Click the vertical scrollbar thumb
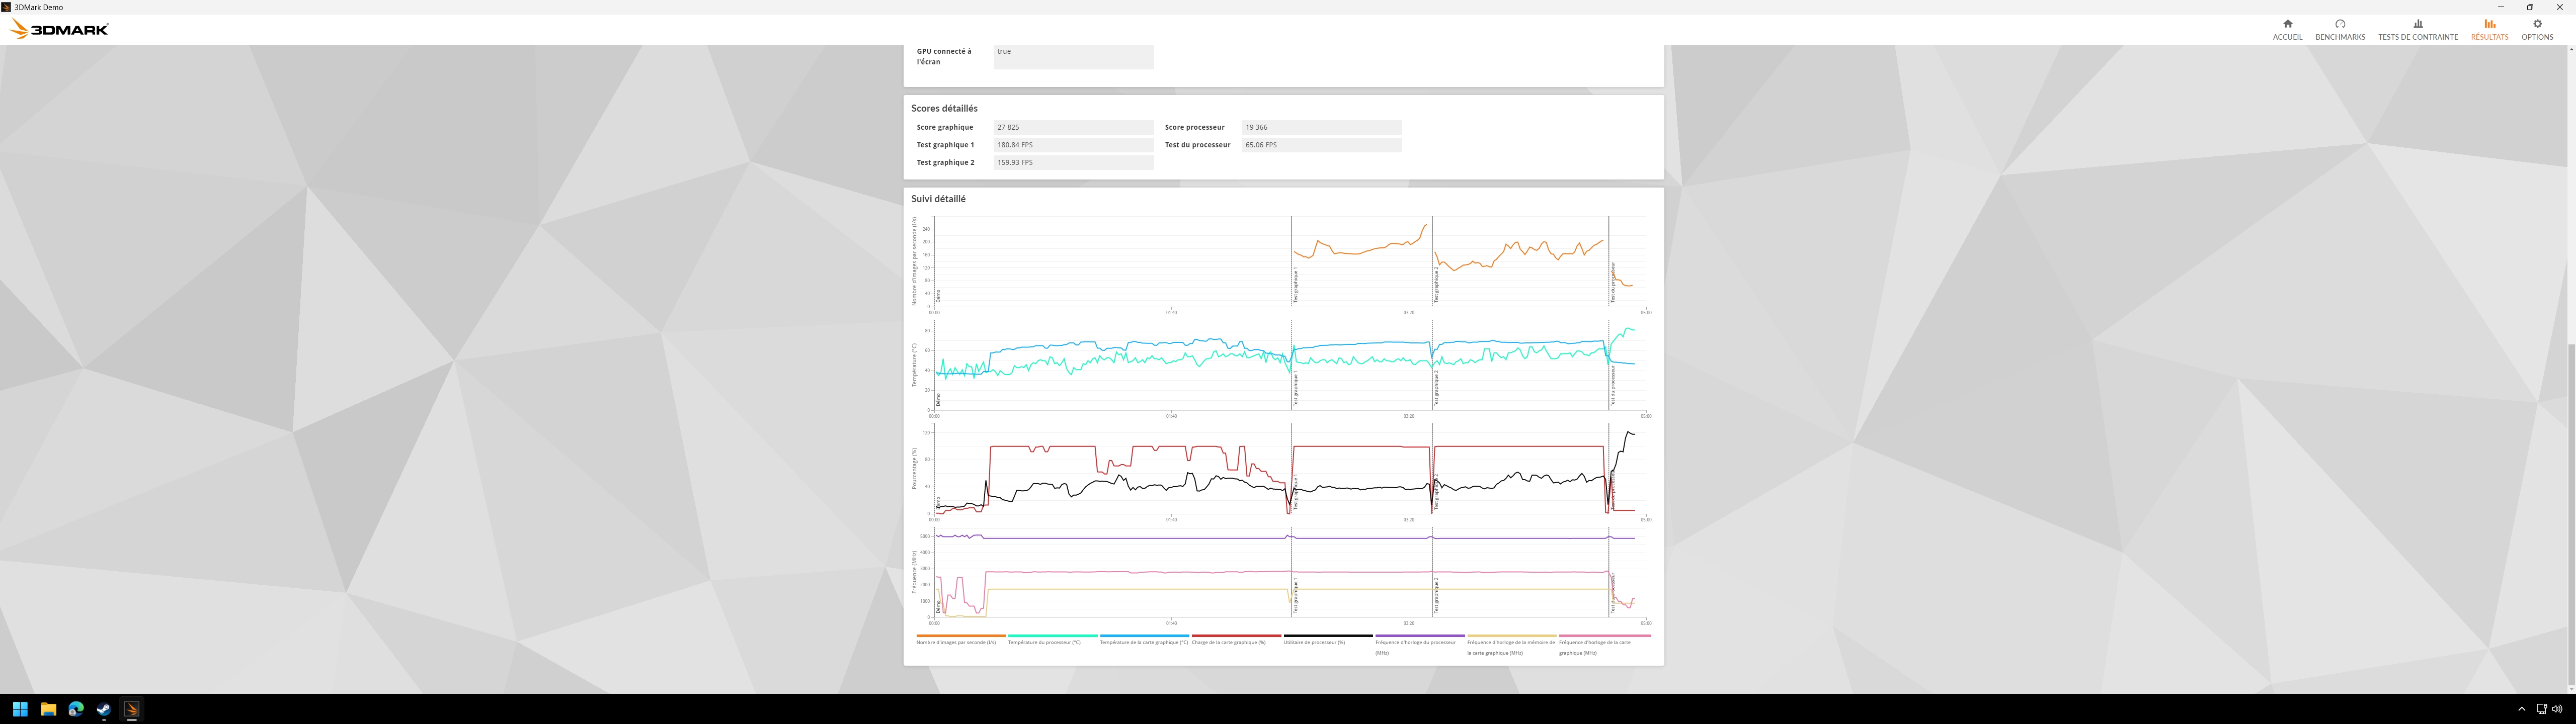The height and width of the screenshot is (724, 2576). point(2571,515)
